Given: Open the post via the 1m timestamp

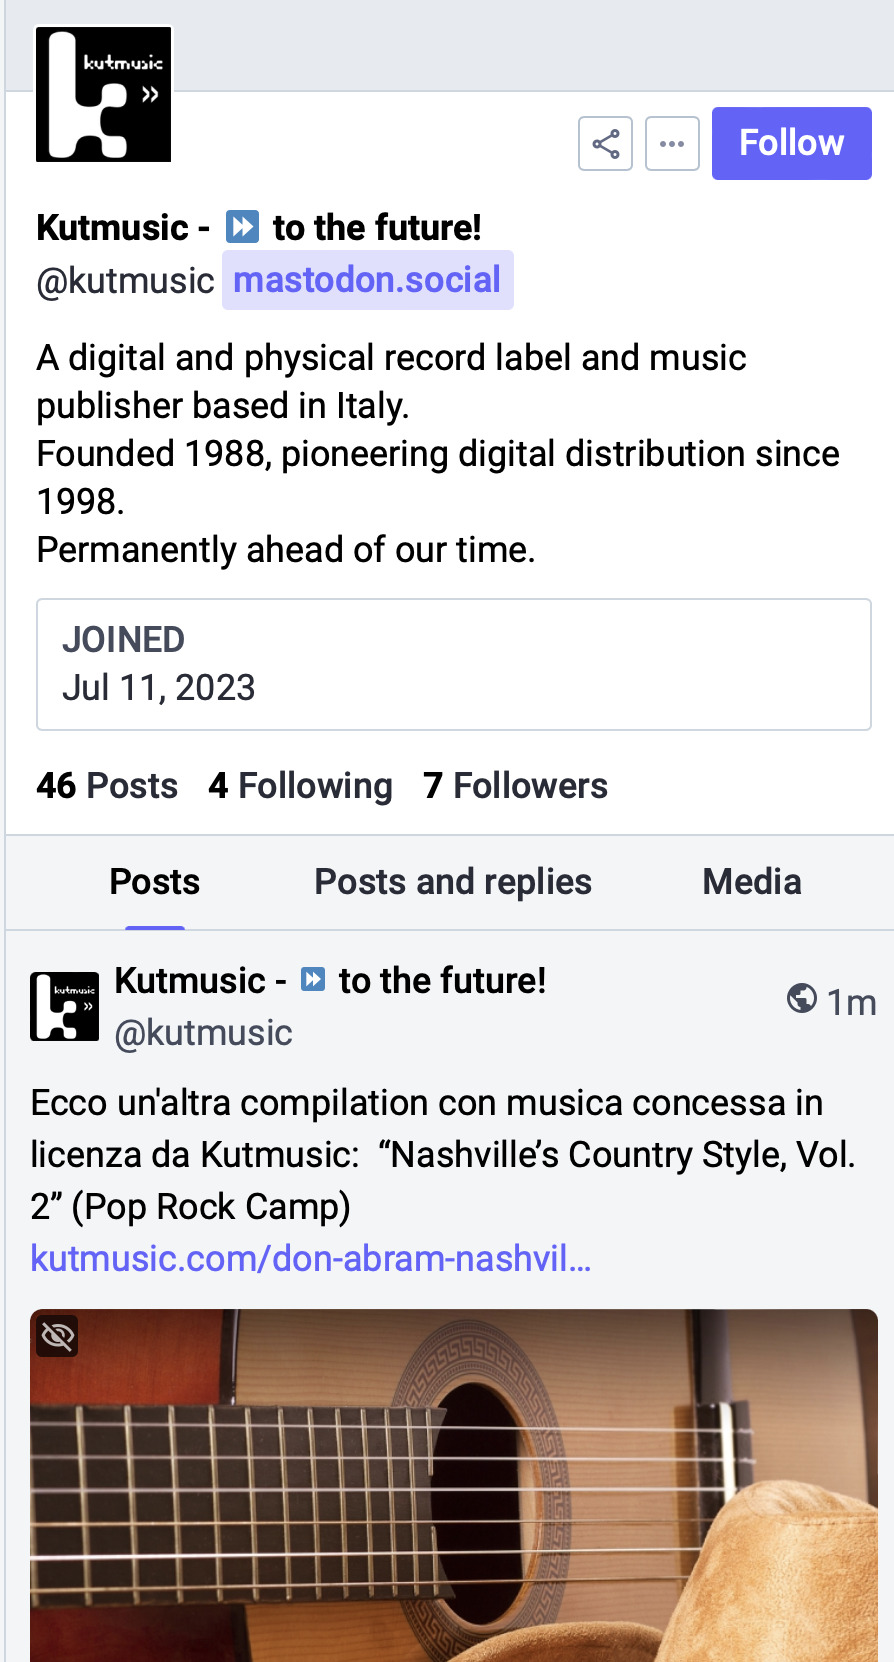Looking at the screenshot, I should tap(851, 1002).
